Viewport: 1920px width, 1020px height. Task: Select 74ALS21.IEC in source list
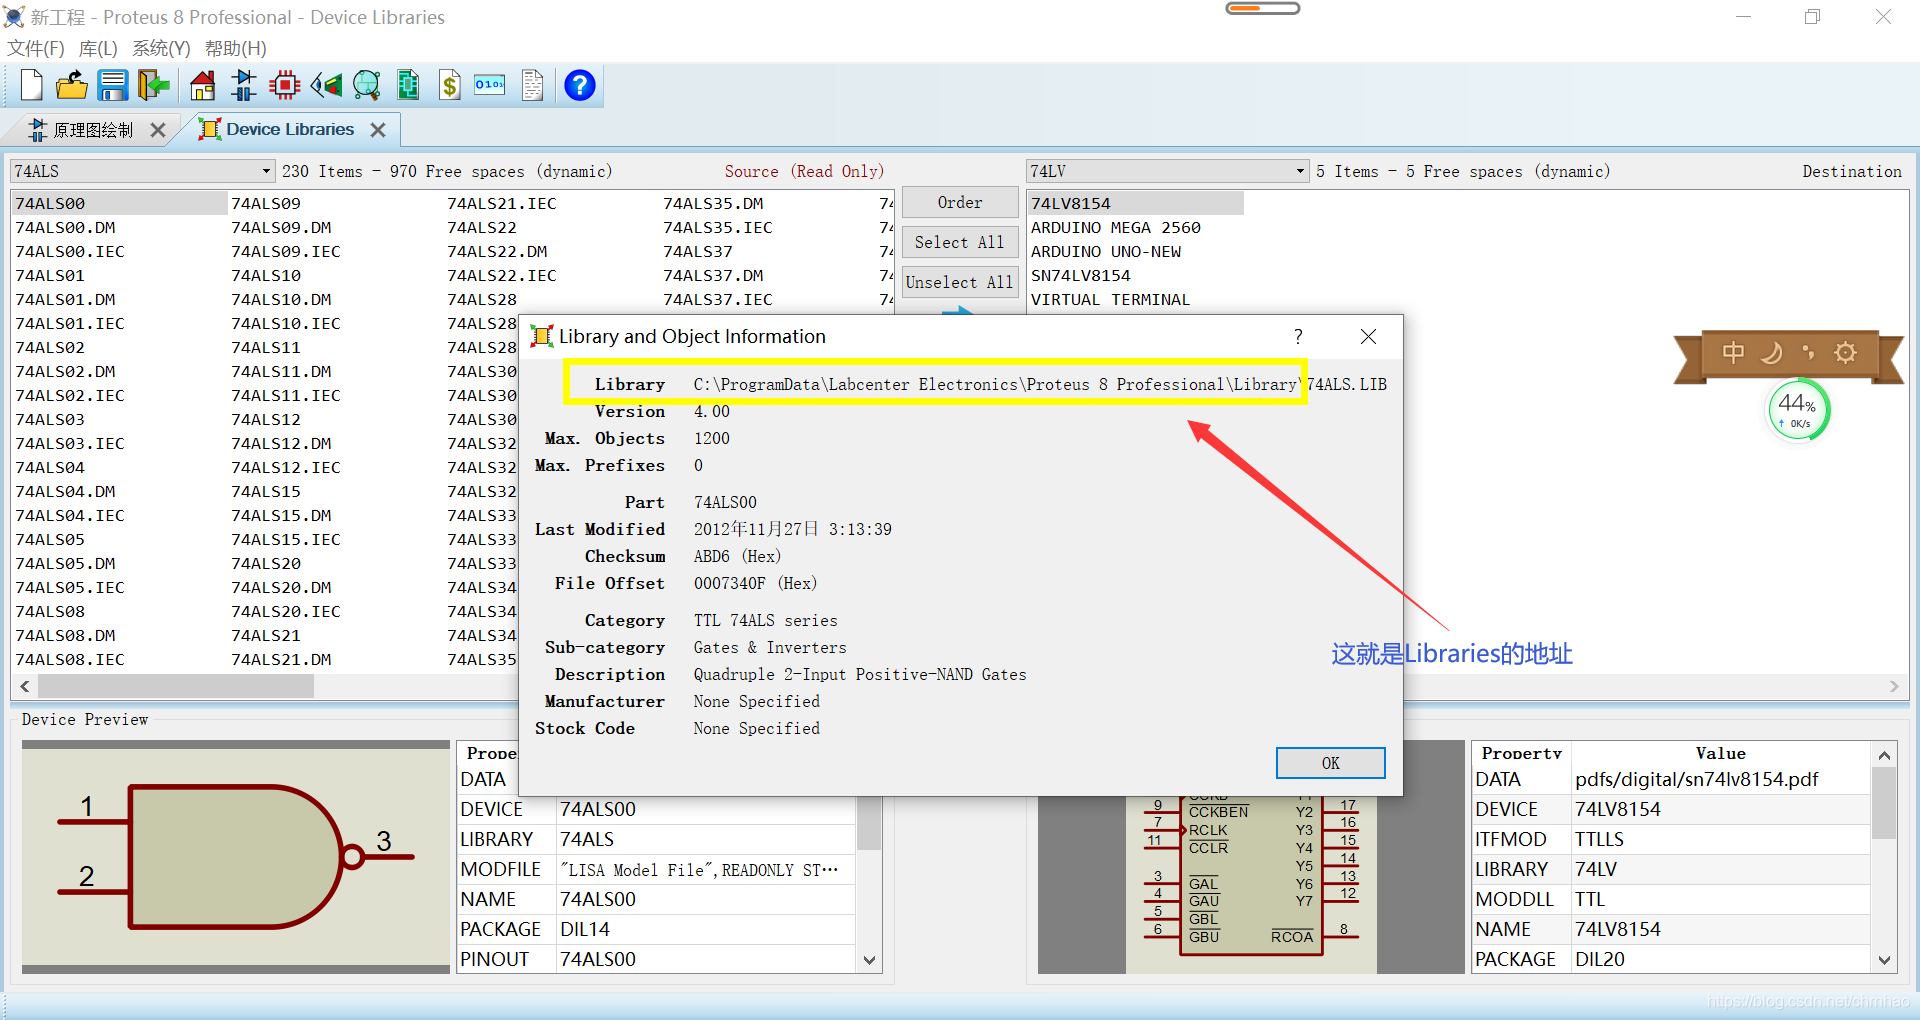pyautogui.click(x=502, y=203)
